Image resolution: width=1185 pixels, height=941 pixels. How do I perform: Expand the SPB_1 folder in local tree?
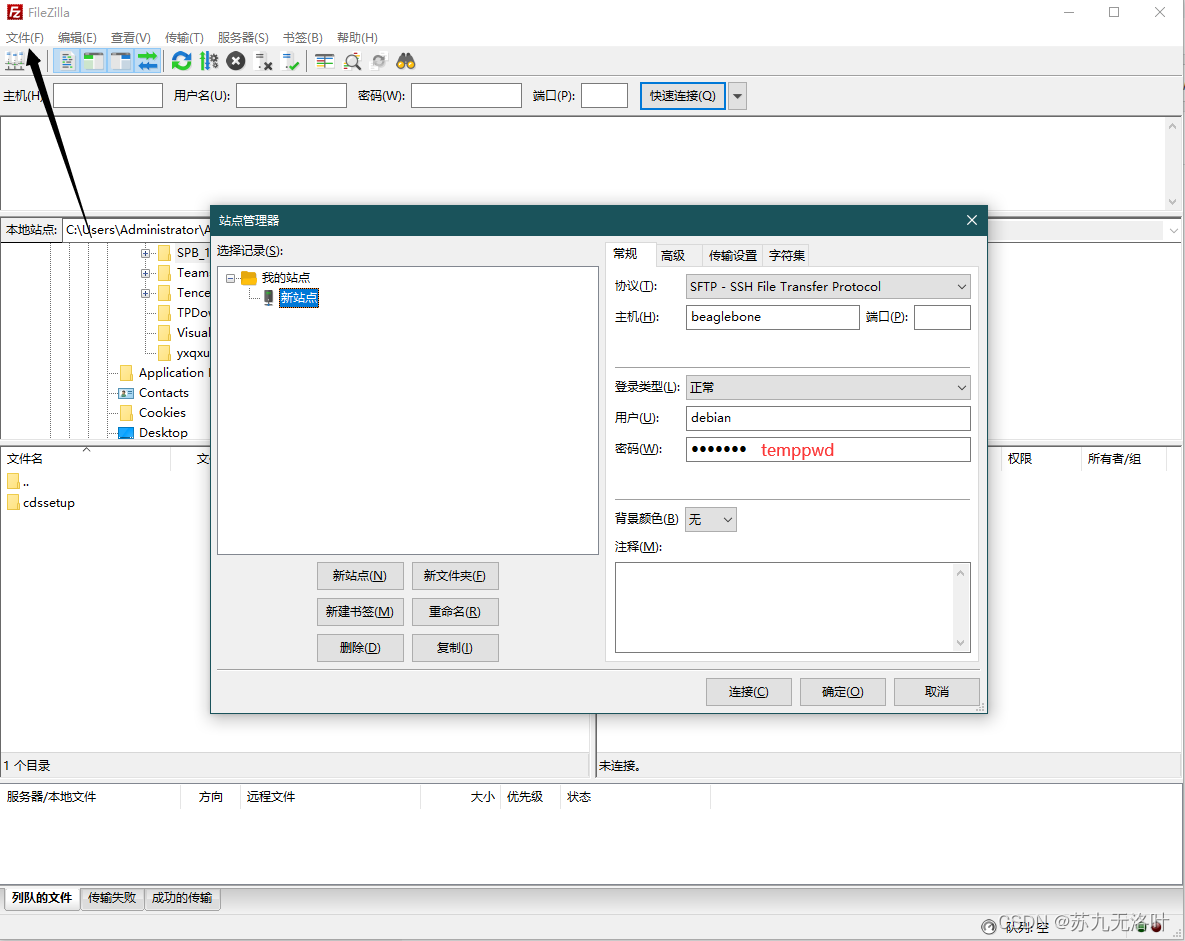[145, 253]
